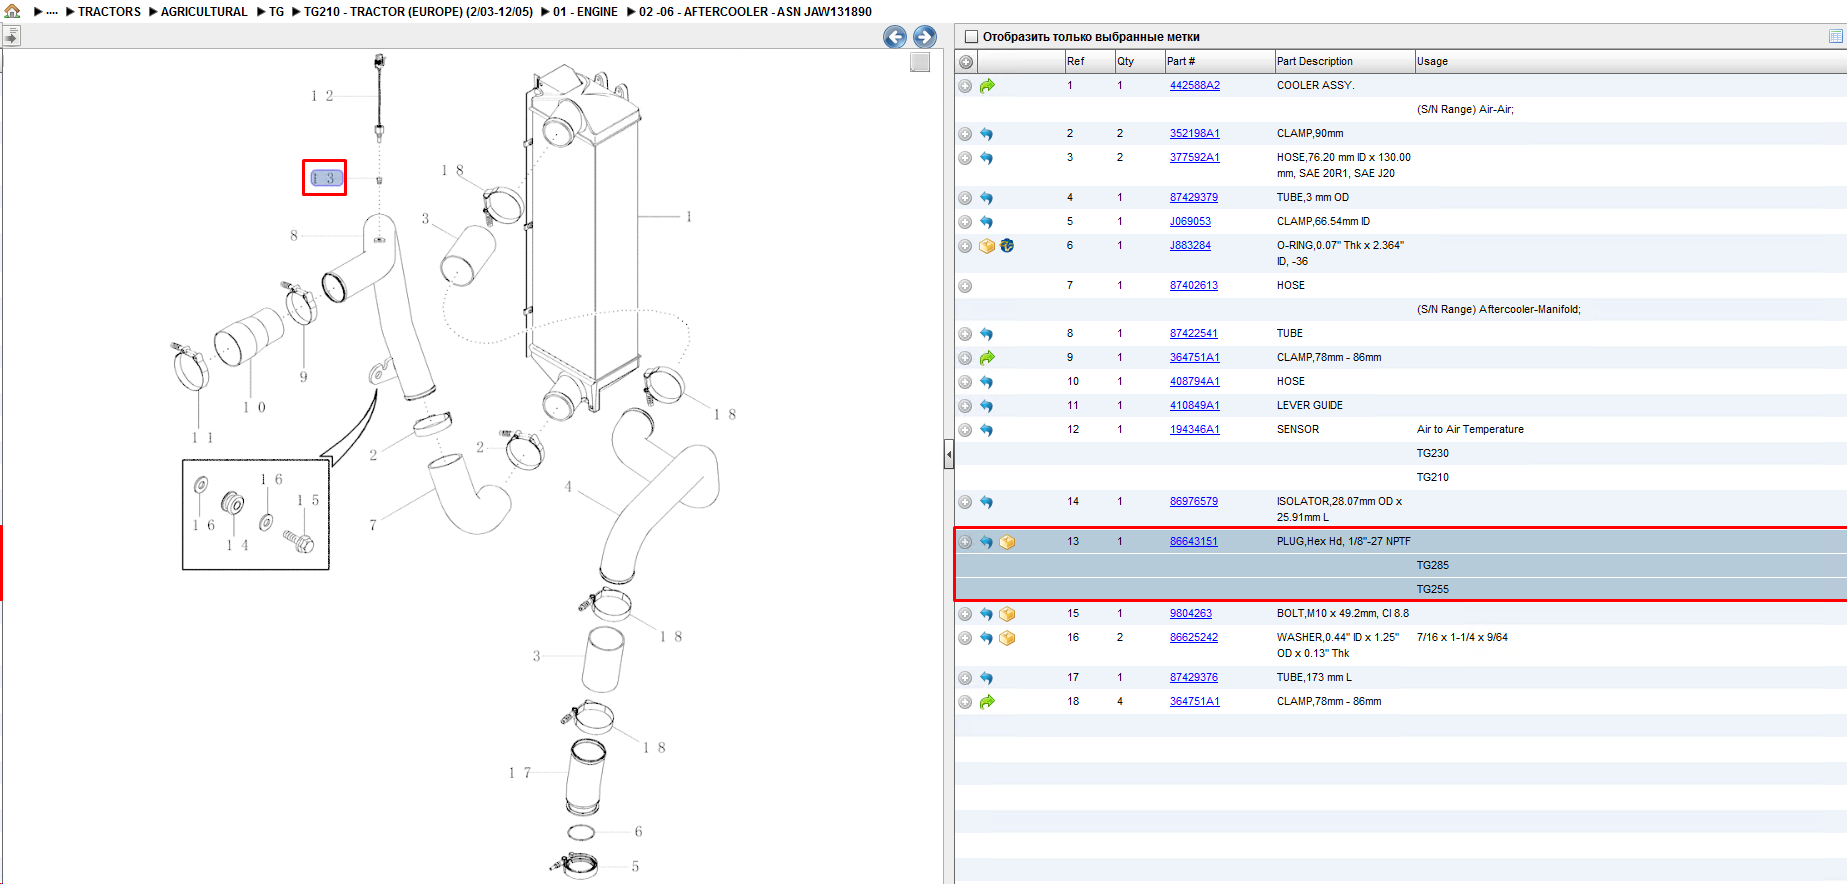Screen dimensions: 1847x884
Task: Open TRACTORS breadcrumb item
Action: pyautogui.click(x=109, y=12)
